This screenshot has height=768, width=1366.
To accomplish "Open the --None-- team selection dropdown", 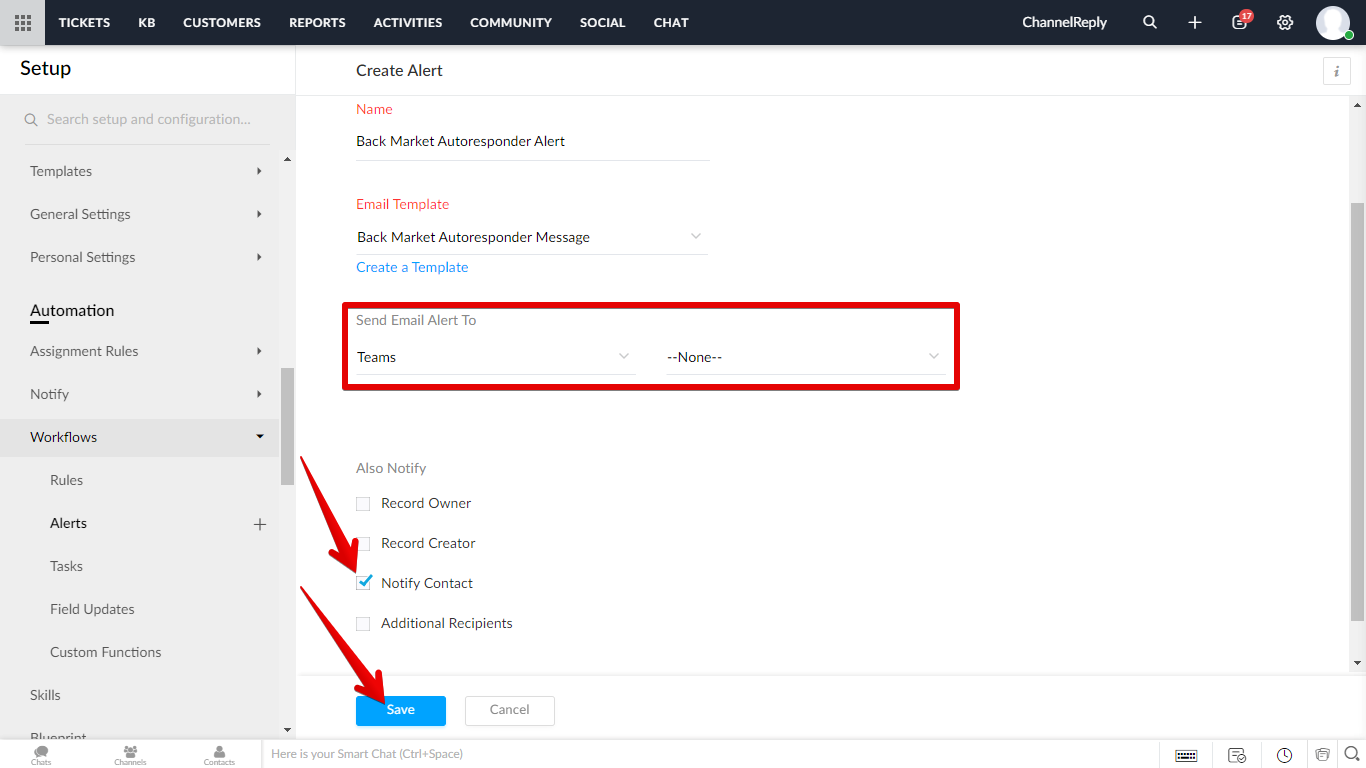I will tap(806, 357).
